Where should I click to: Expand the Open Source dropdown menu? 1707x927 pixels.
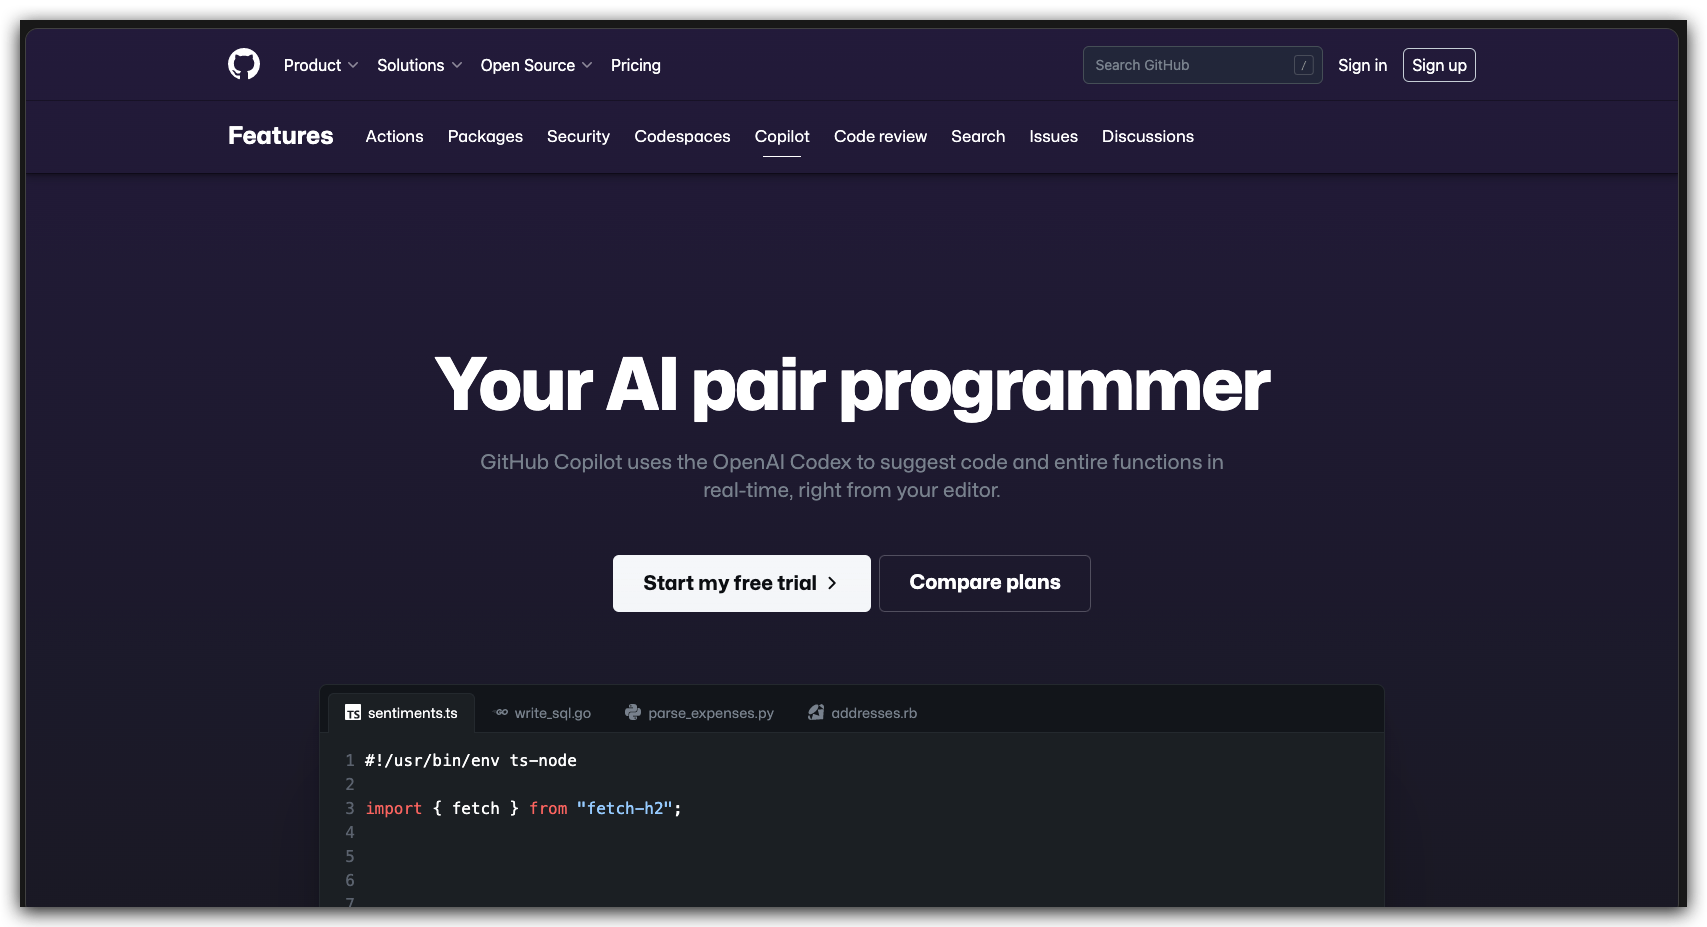point(536,65)
